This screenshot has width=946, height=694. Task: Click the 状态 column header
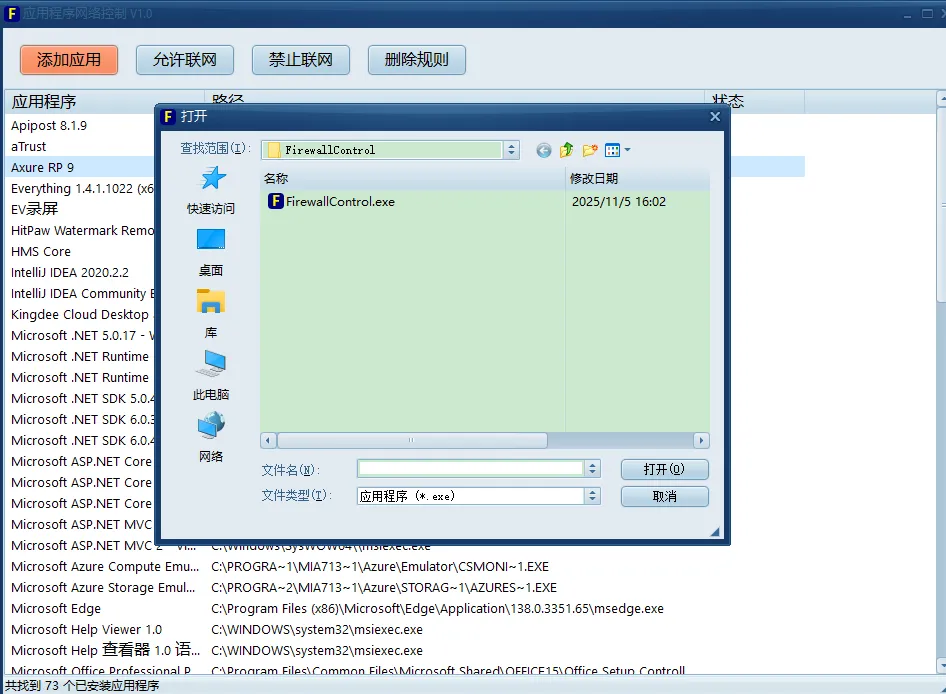click(x=754, y=101)
